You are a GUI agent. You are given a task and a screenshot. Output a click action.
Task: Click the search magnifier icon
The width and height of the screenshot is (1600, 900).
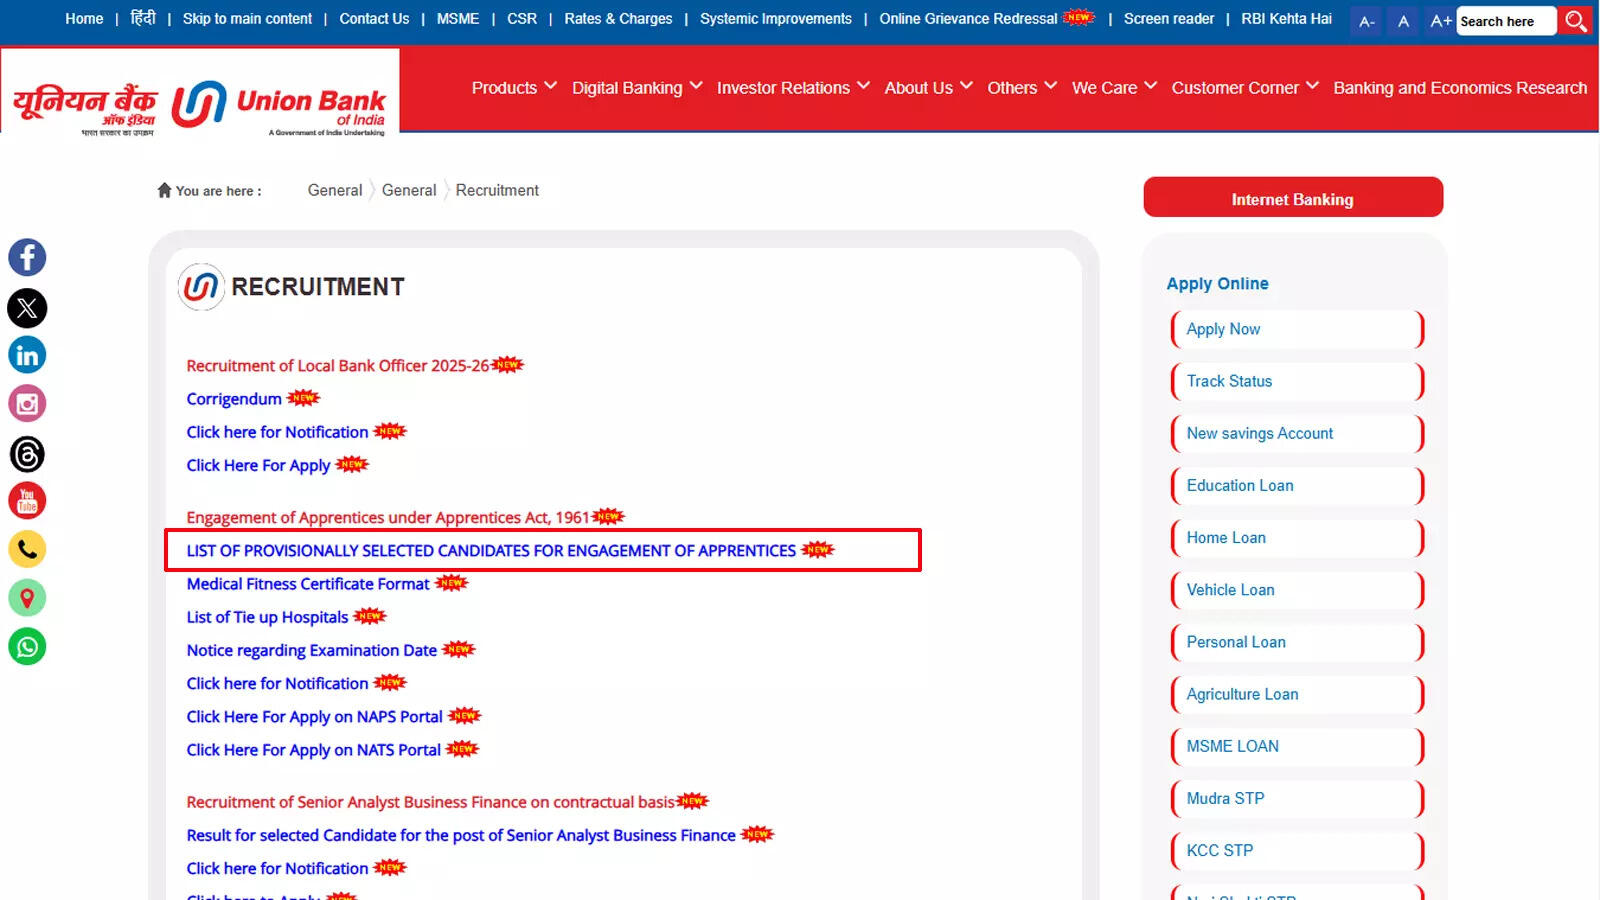pyautogui.click(x=1575, y=20)
